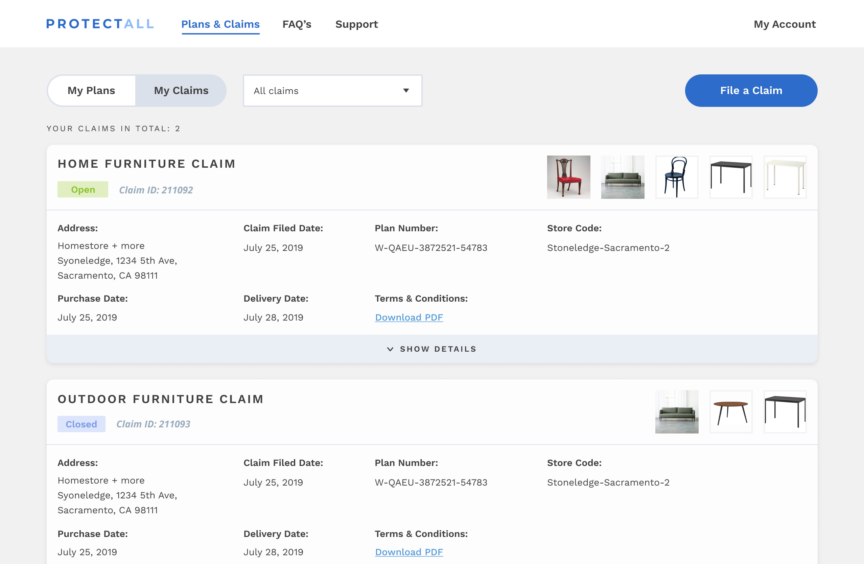The width and height of the screenshot is (864, 564).
Task: Click Home Furniture Claim's store code Stoneledge-Sacramento-2
Action: [x=608, y=248]
